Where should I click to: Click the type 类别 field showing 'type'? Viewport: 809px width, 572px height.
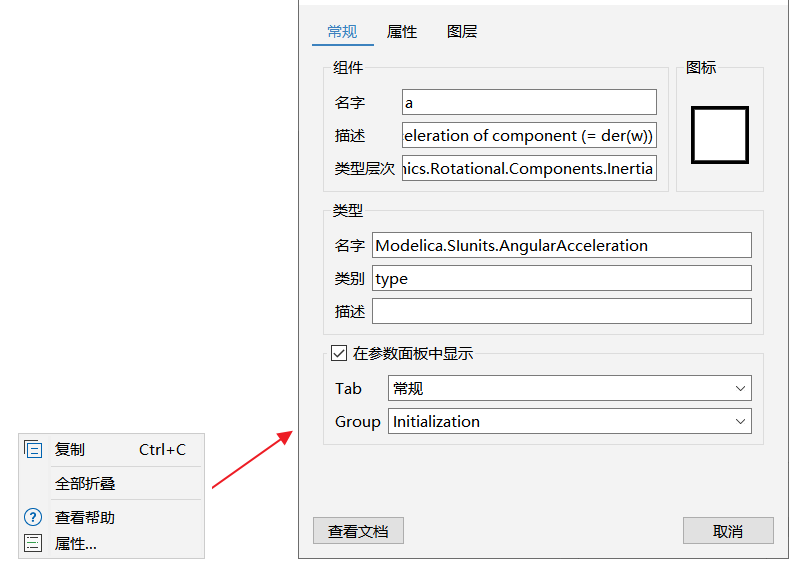561,278
